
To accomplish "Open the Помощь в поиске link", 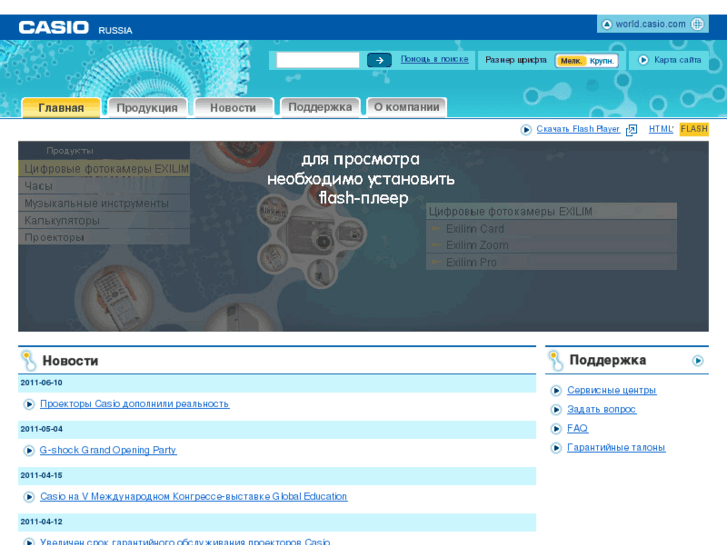I will point(434,59).
